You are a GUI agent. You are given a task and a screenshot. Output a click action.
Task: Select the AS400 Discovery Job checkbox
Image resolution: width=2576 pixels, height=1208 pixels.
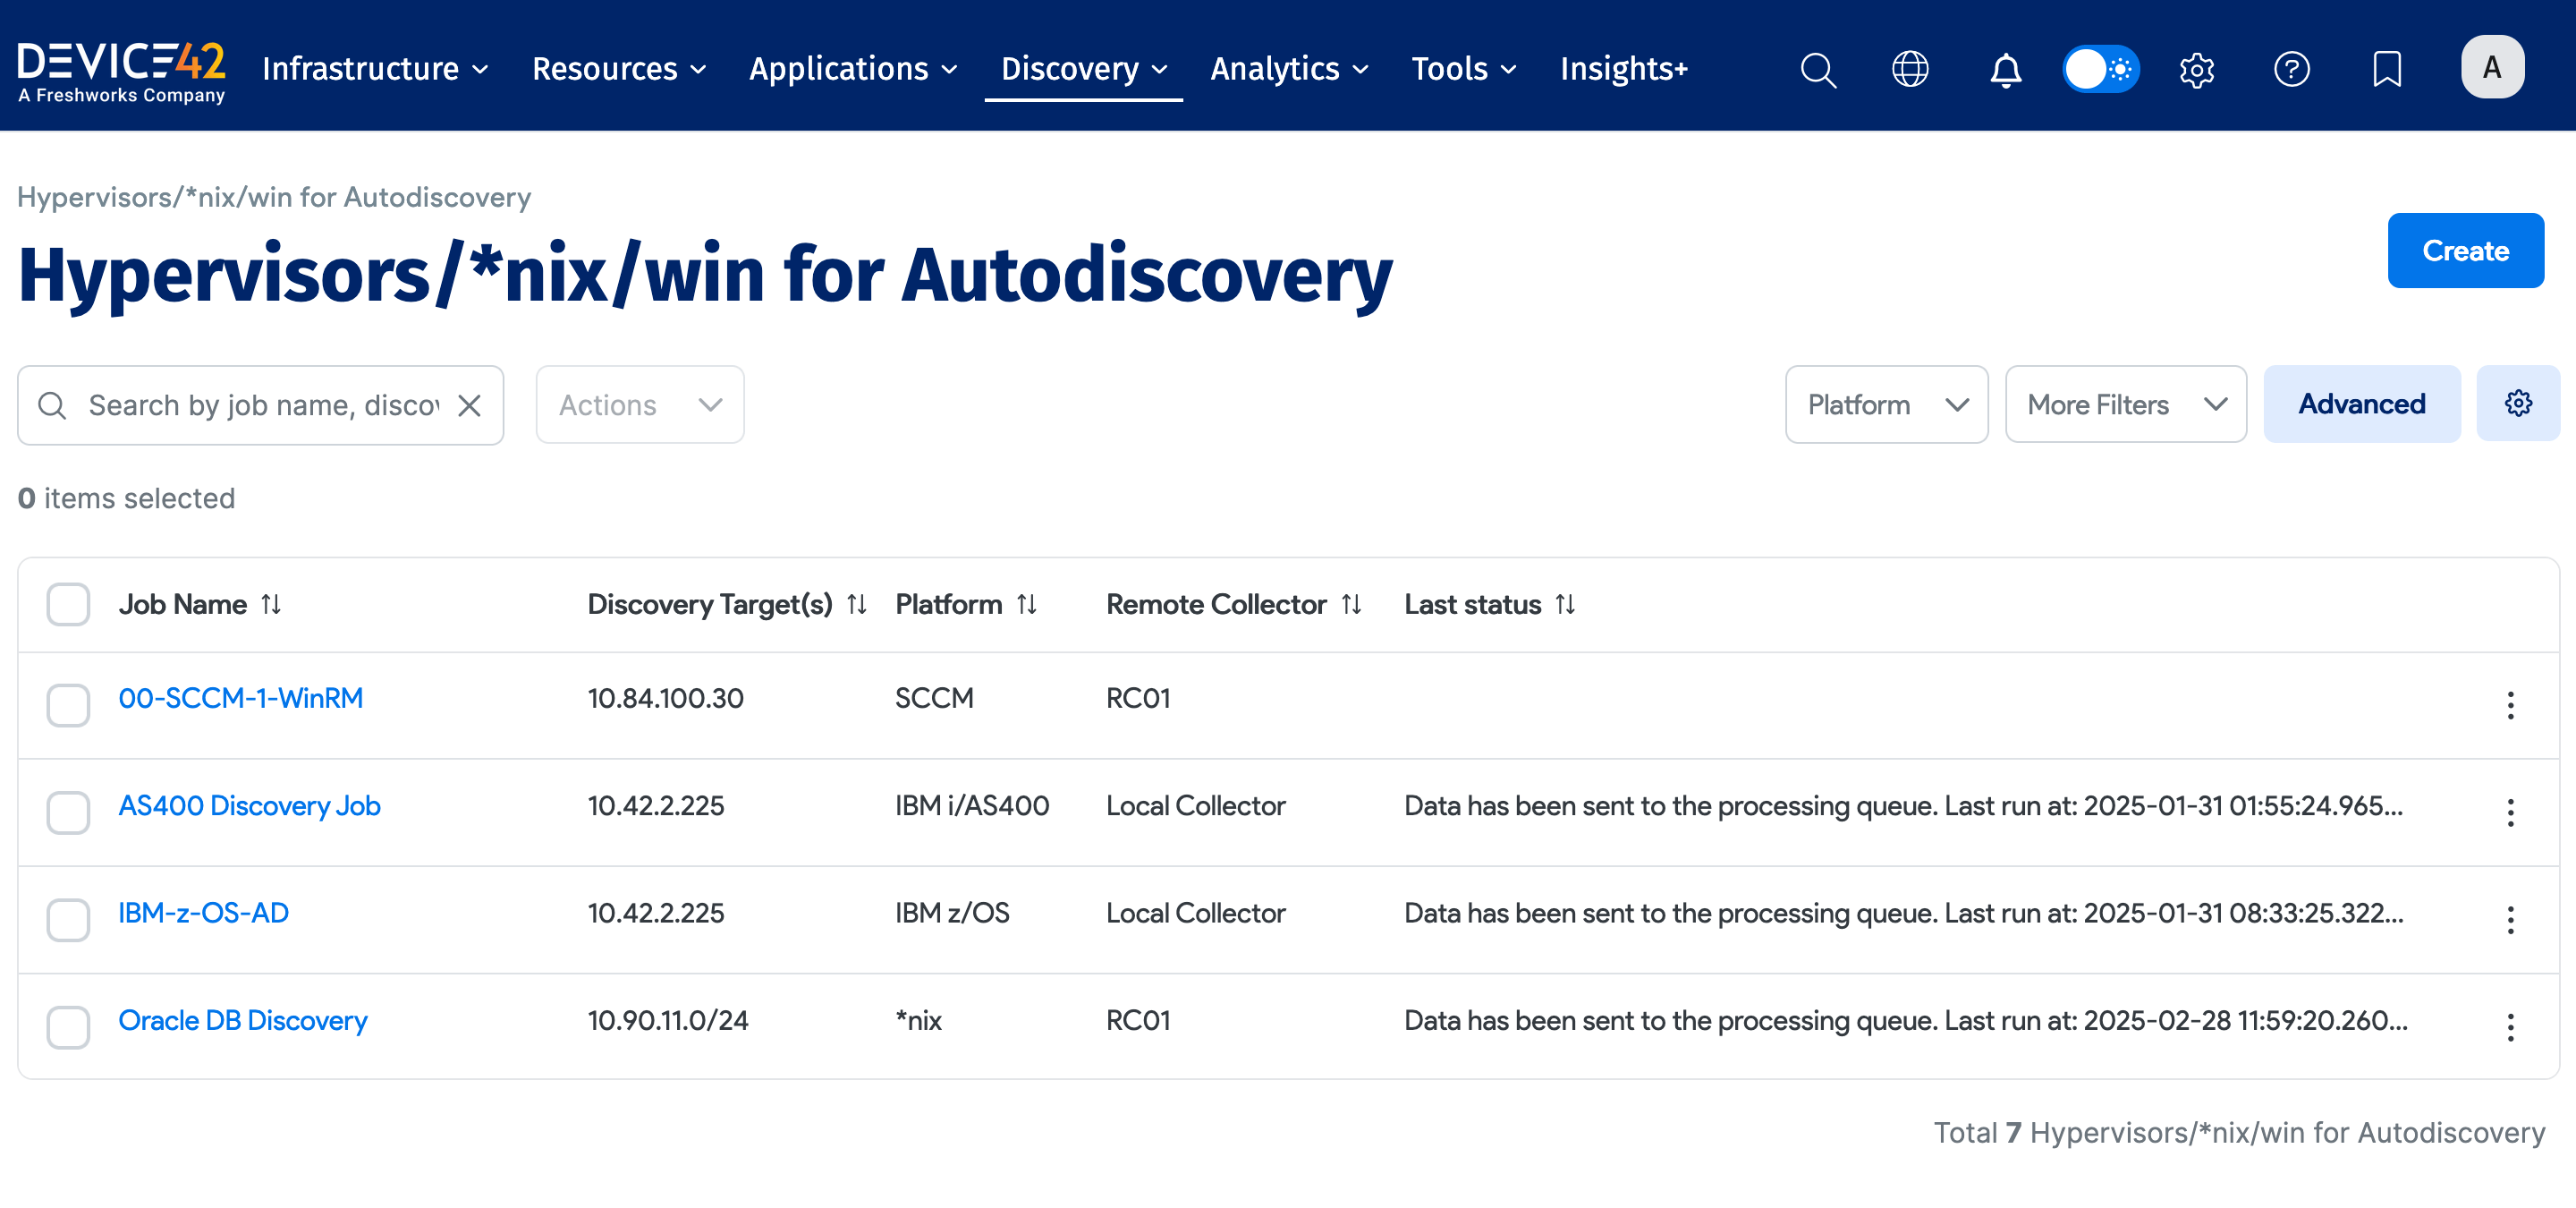(x=68, y=811)
